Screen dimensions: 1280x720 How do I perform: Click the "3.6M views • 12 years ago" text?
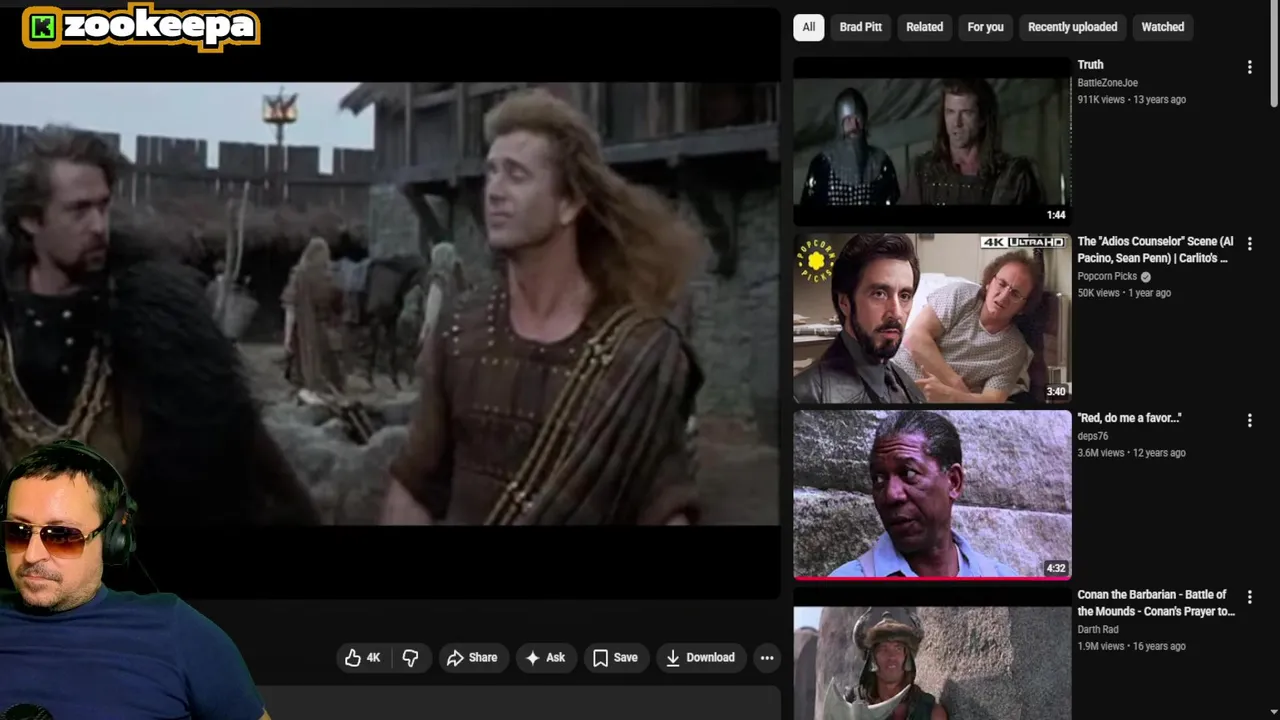click(x=1131, y=453)
